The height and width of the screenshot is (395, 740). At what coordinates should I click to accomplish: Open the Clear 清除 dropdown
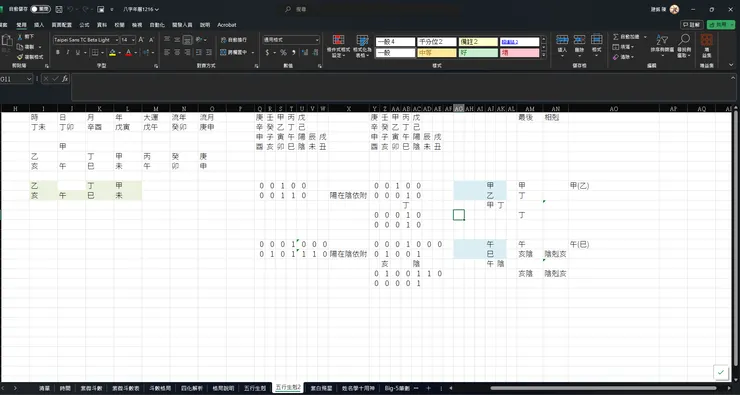pos(623,57)
